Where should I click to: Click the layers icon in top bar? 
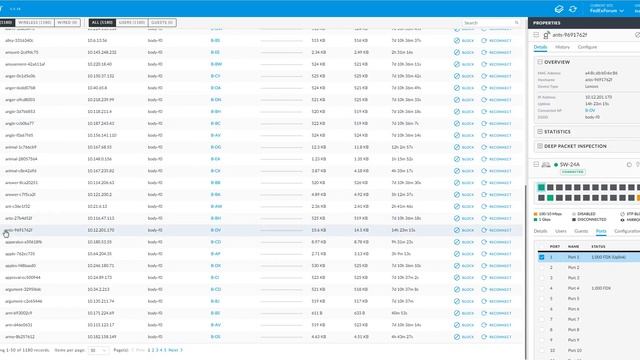pyautogui.click(x=559, y=9)
